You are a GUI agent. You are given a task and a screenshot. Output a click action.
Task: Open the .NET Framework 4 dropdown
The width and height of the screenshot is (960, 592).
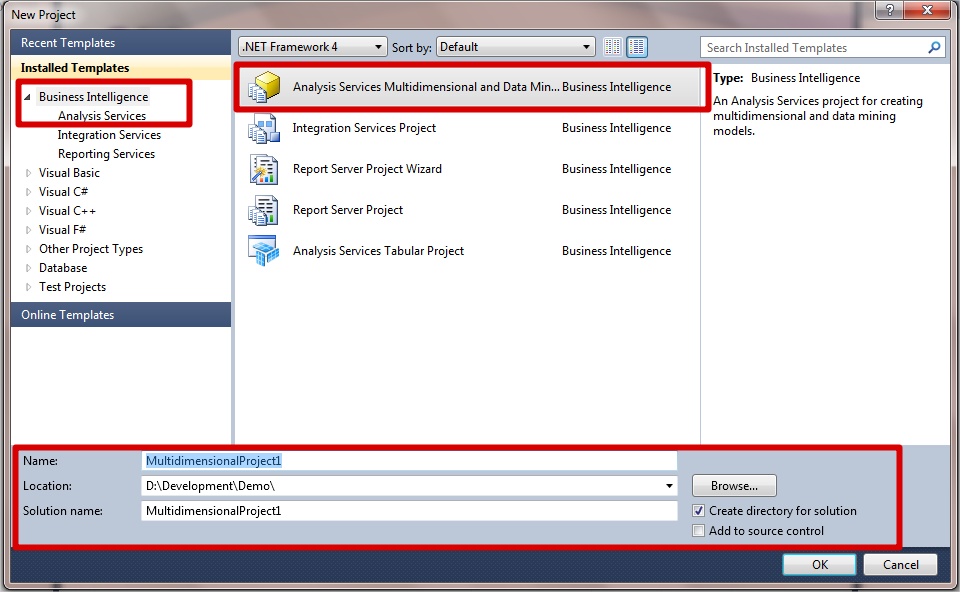[x=312, y=47]
